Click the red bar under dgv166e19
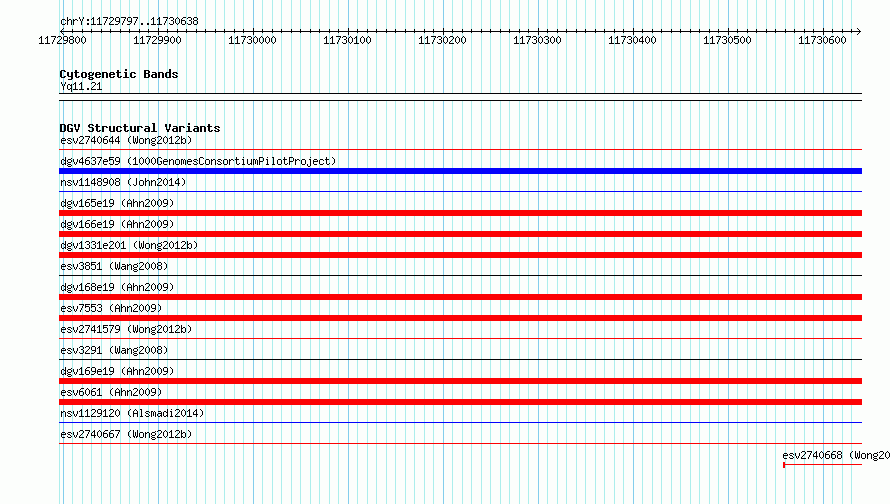The image size is (890, 504). 460,234
